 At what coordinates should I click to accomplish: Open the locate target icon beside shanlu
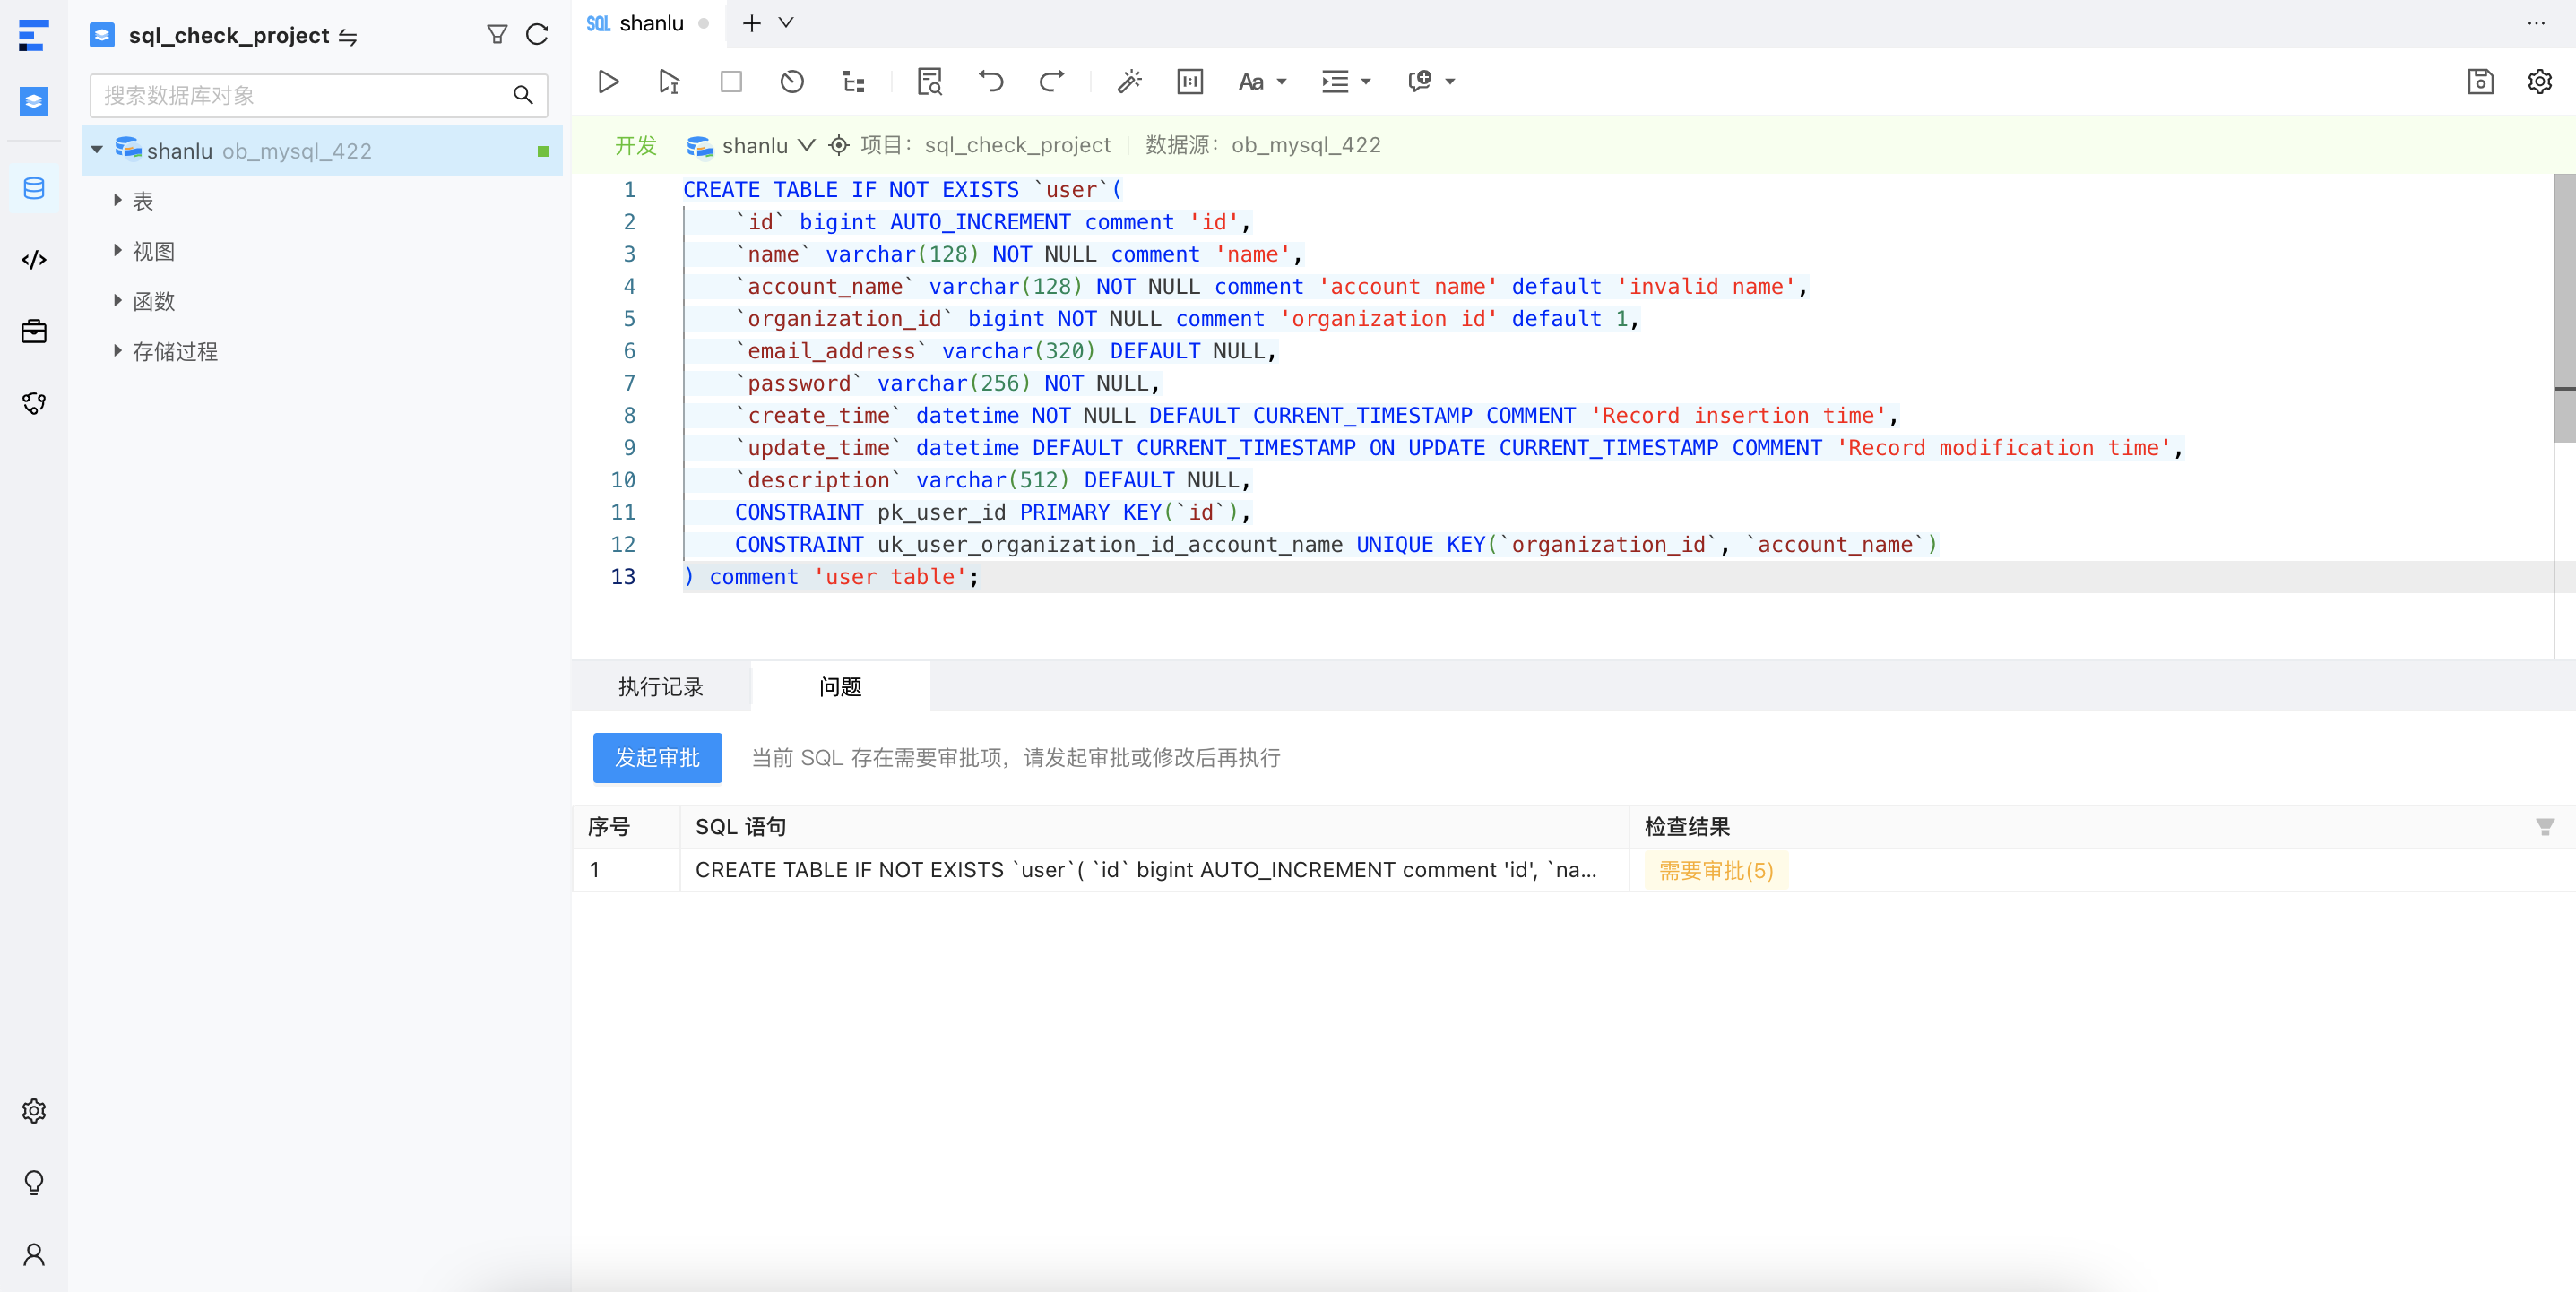838,145
